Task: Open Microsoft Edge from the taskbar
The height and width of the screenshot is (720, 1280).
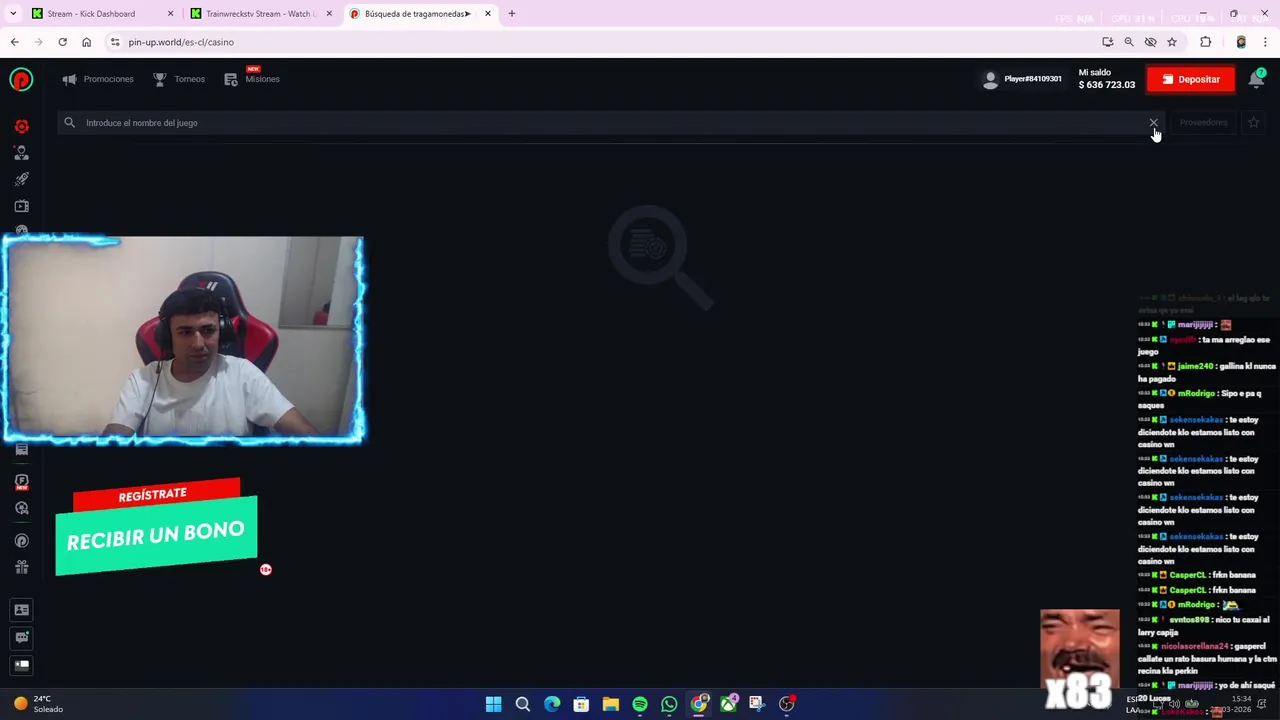Action: pos(552,704)
